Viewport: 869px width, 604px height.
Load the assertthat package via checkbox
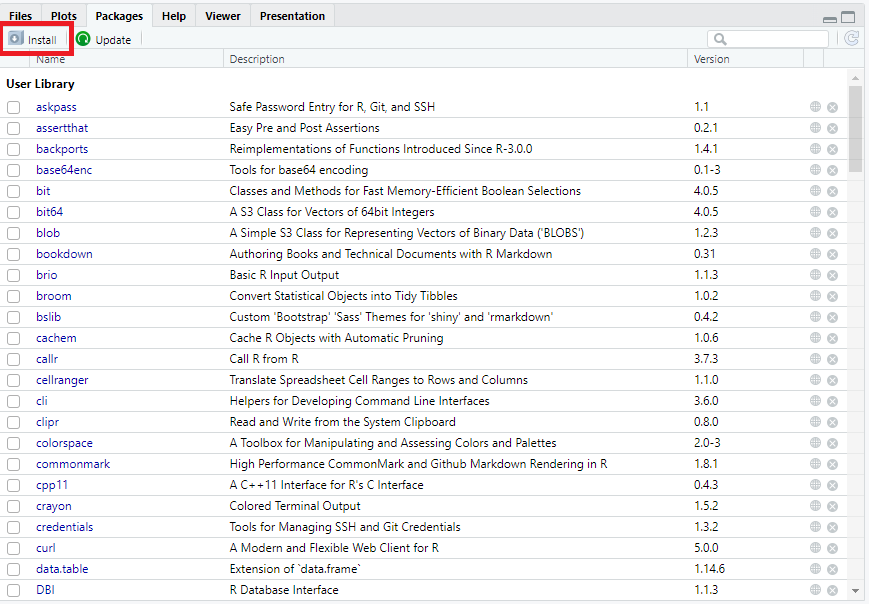click(14, 128)
